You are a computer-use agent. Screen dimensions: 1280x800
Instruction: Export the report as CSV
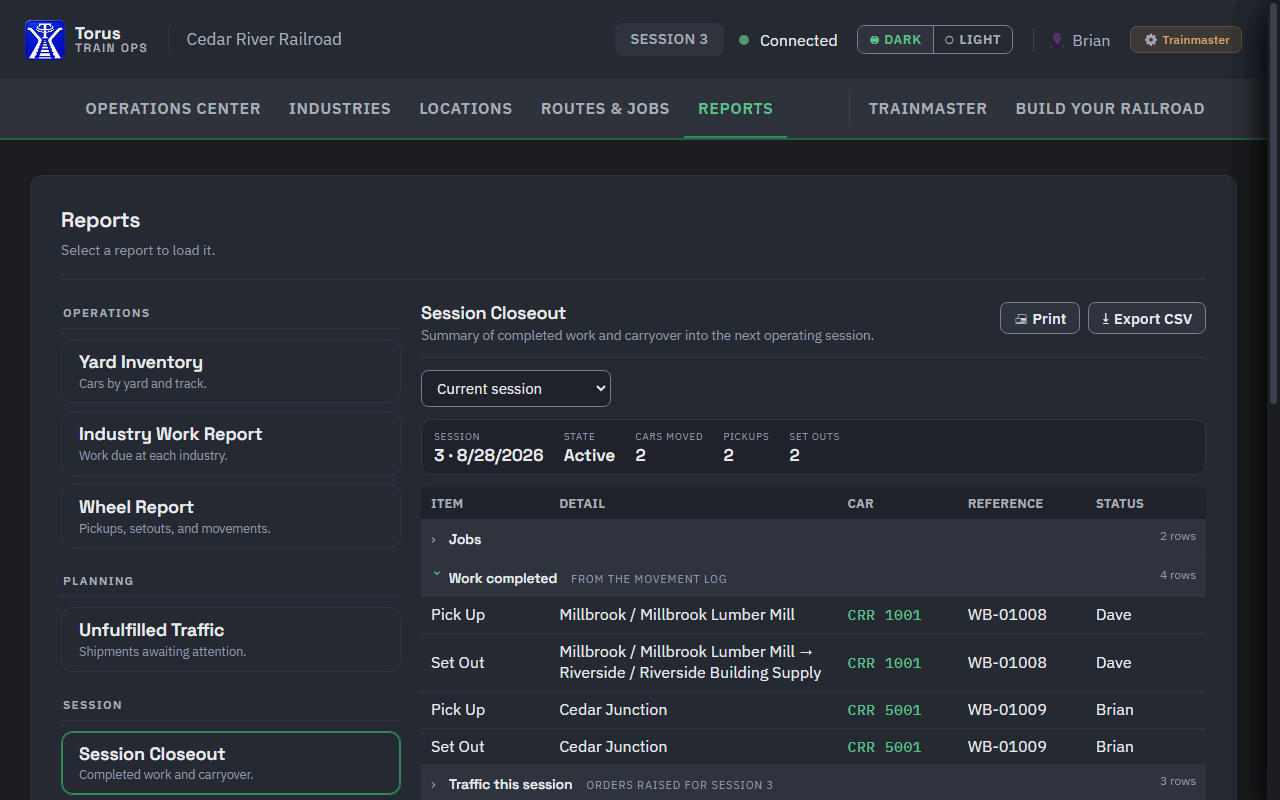pyautogui.click(x=1147, y=318)
